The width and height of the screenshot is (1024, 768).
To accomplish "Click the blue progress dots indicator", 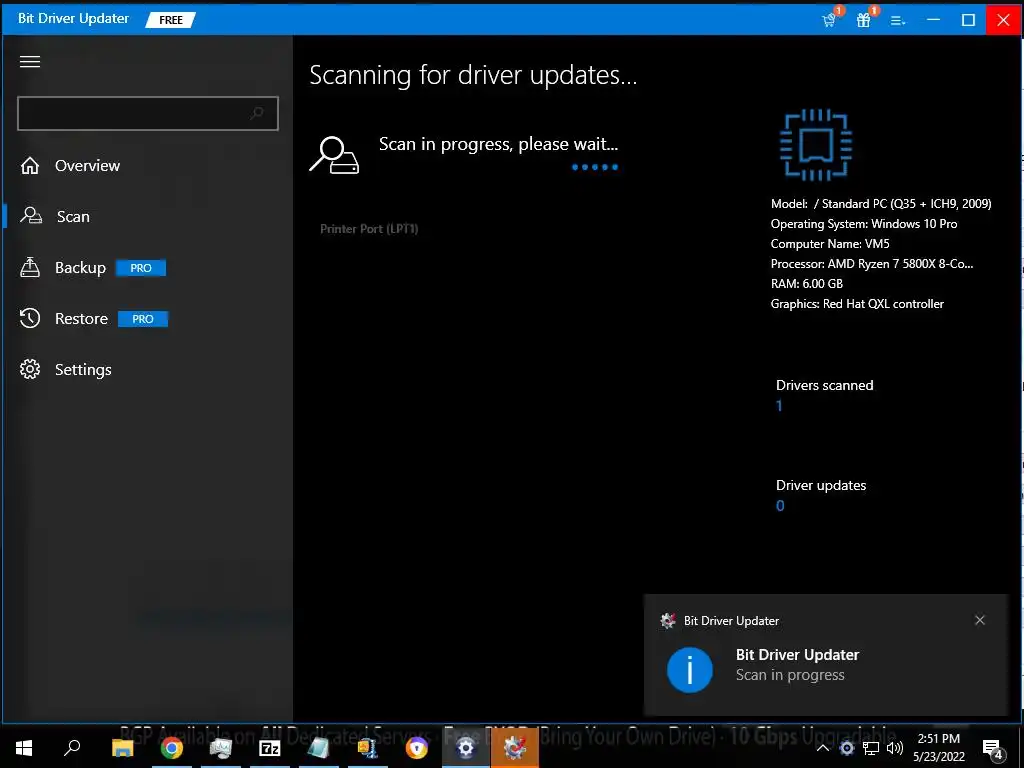I will click(x=595, y=167).
